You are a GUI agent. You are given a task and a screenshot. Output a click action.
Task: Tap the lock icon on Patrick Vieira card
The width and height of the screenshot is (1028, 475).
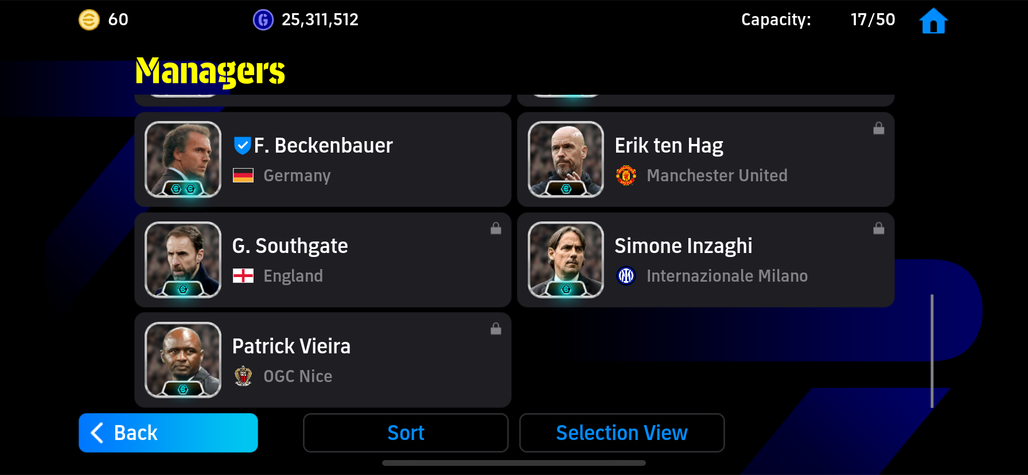click(496, 329)
